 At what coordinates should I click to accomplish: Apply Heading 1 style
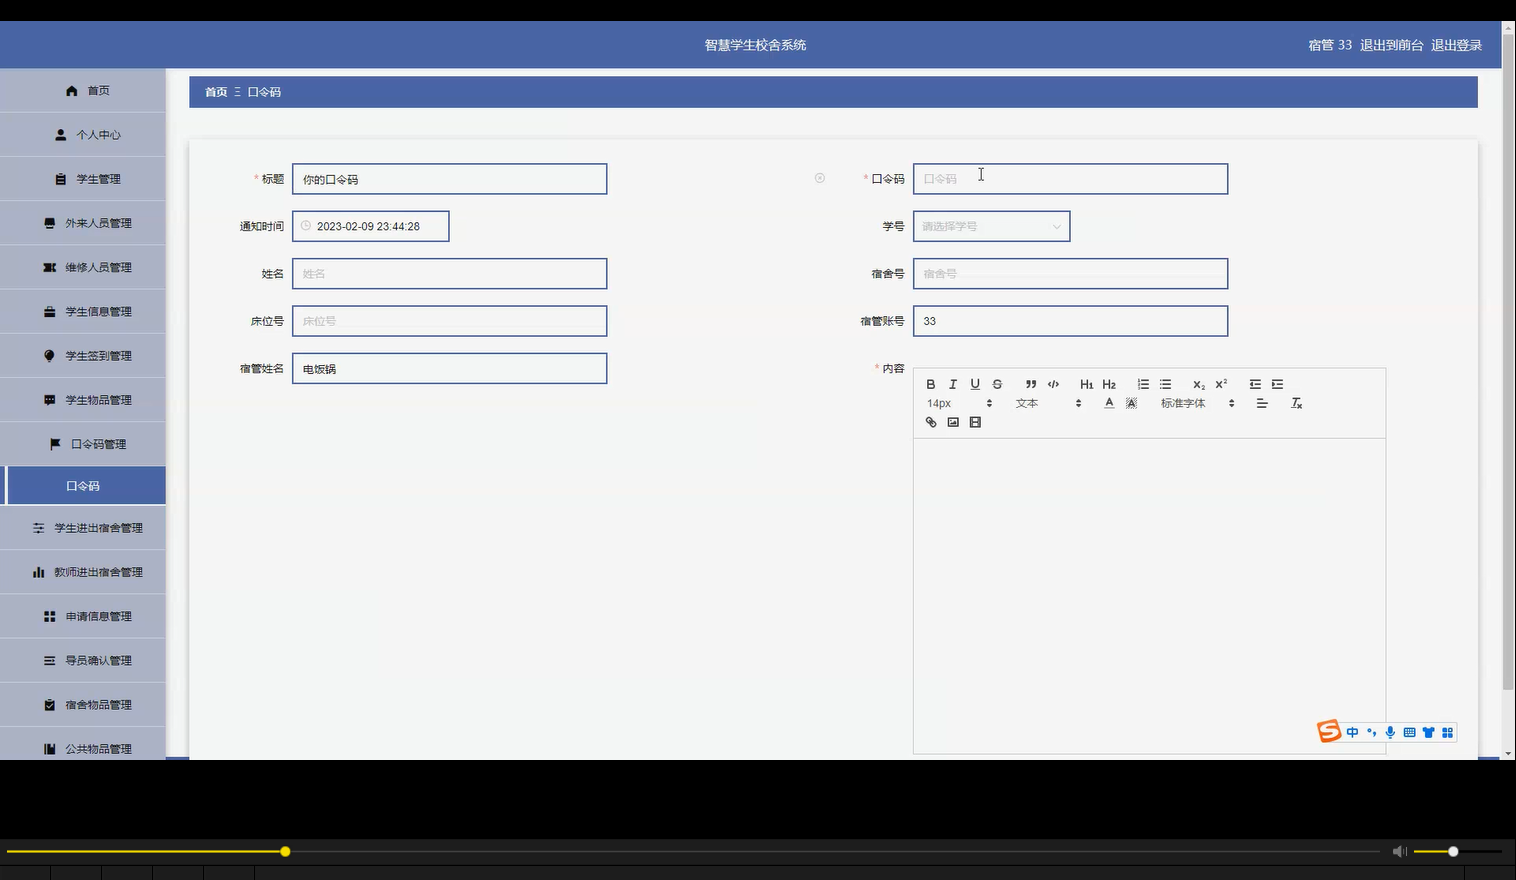point(1087,384)
